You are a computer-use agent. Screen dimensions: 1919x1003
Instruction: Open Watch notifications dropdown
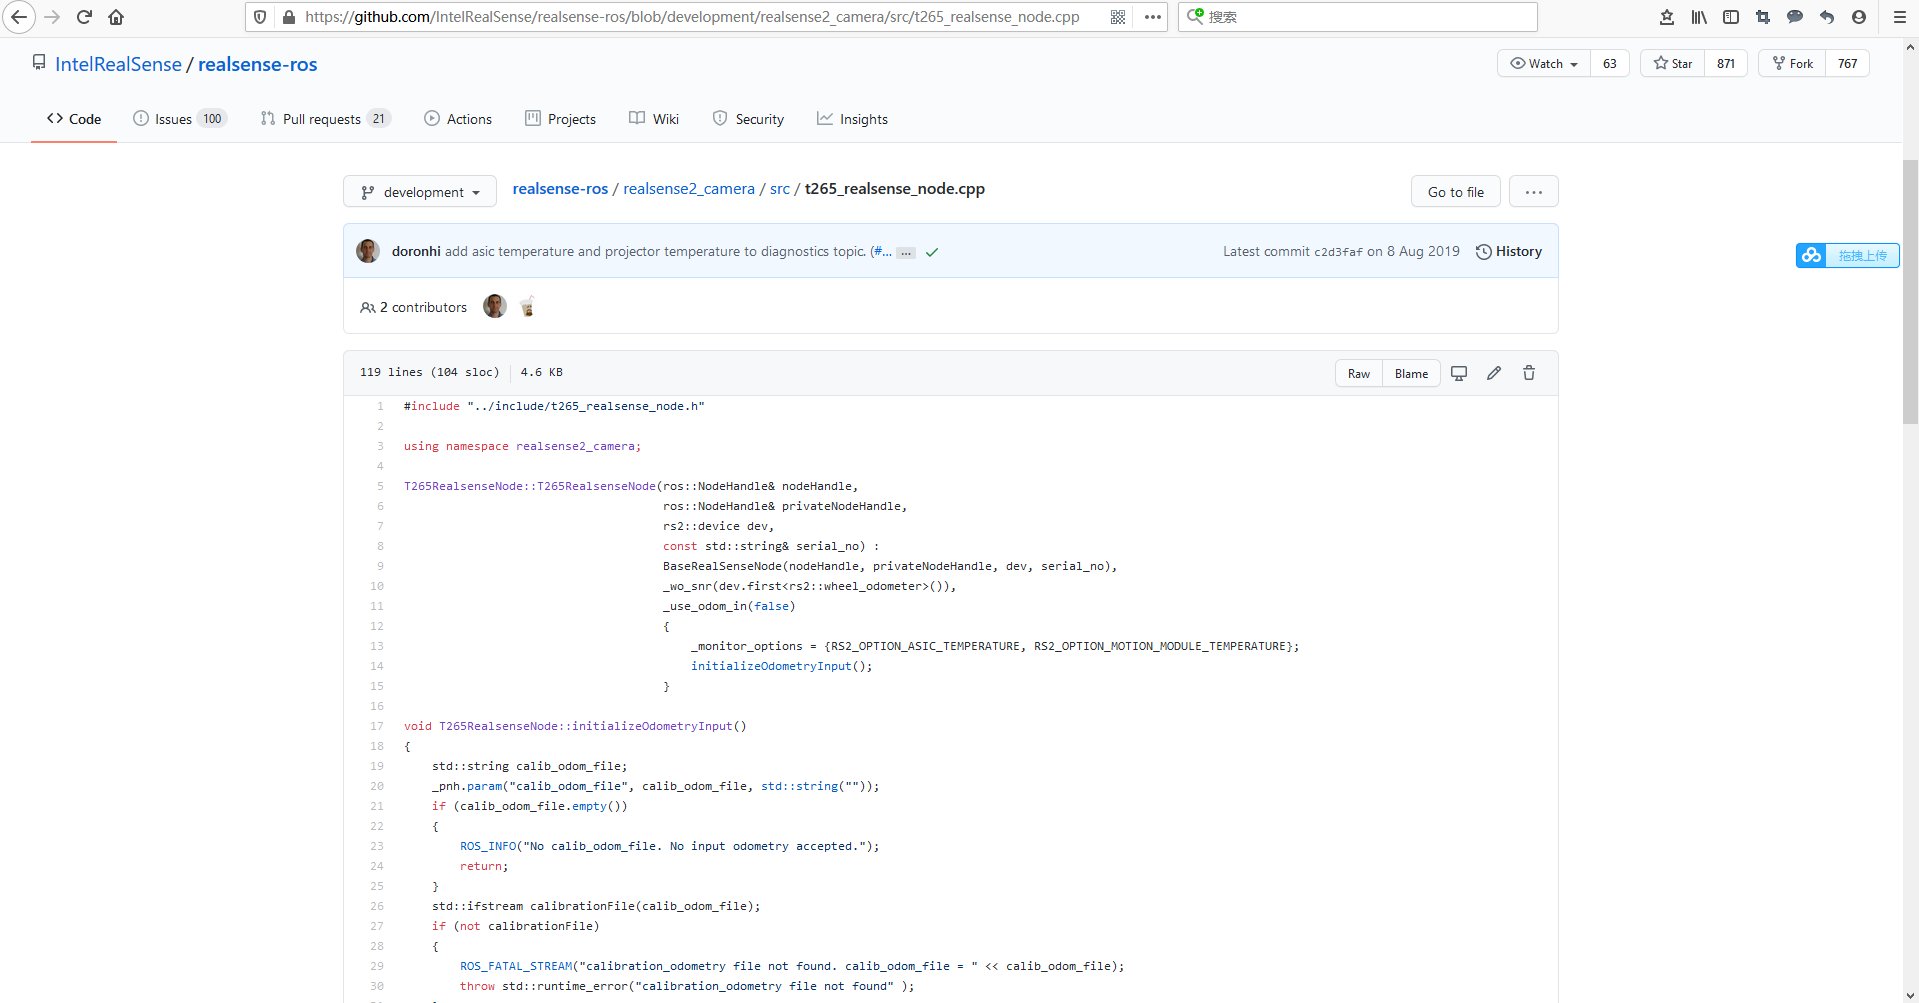(x=1544, y=63)
